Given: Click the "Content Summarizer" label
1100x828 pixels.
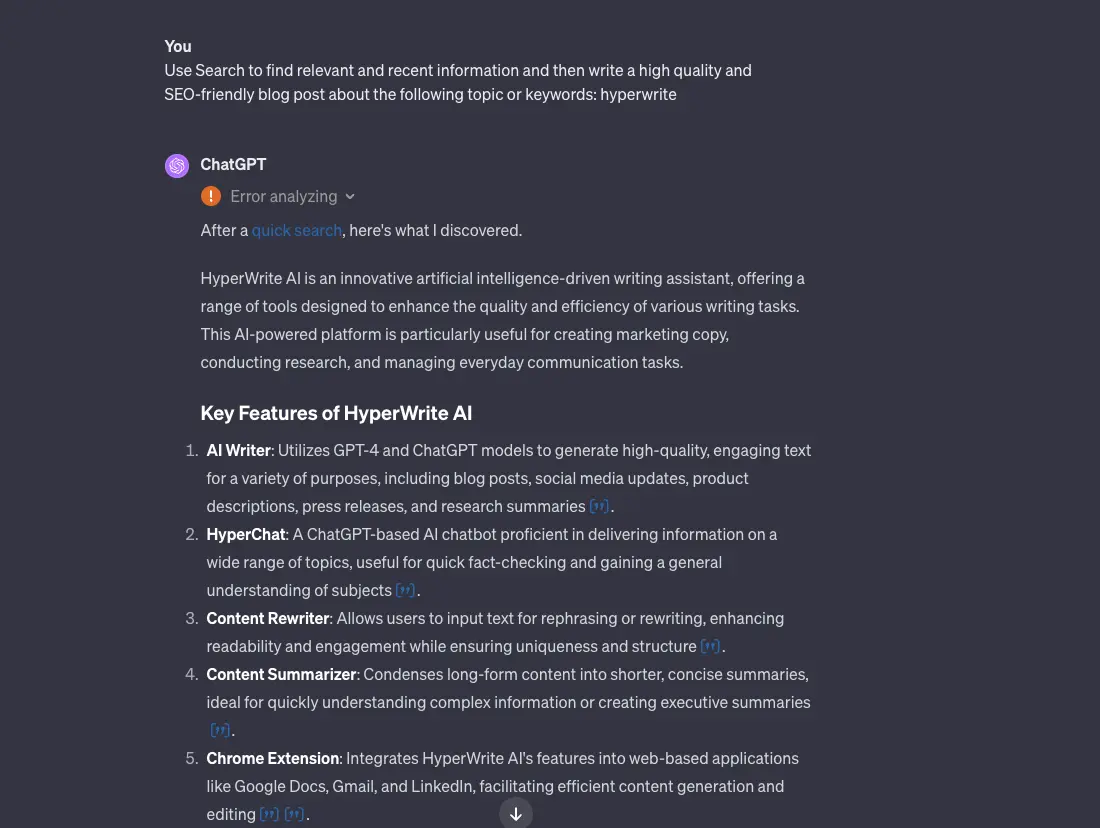Looking at the screenshot, I should [281, 674].
